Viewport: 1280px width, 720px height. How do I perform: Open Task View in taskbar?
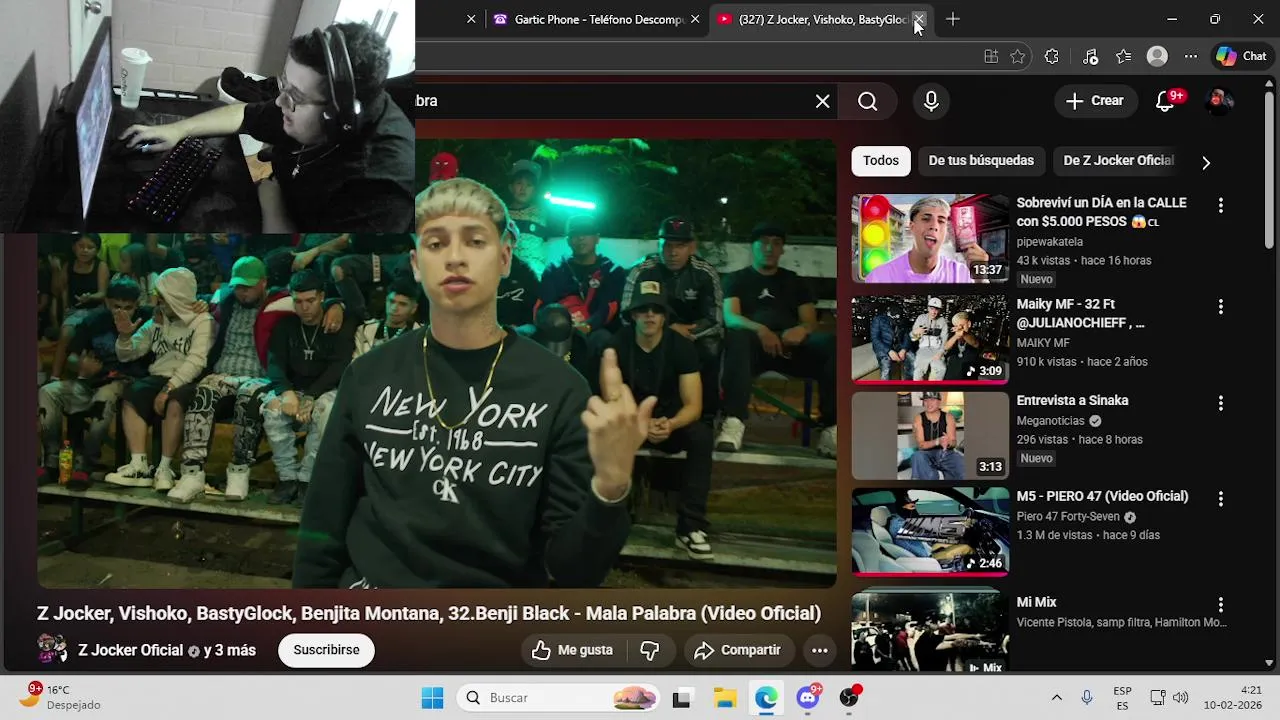point(682,698)
